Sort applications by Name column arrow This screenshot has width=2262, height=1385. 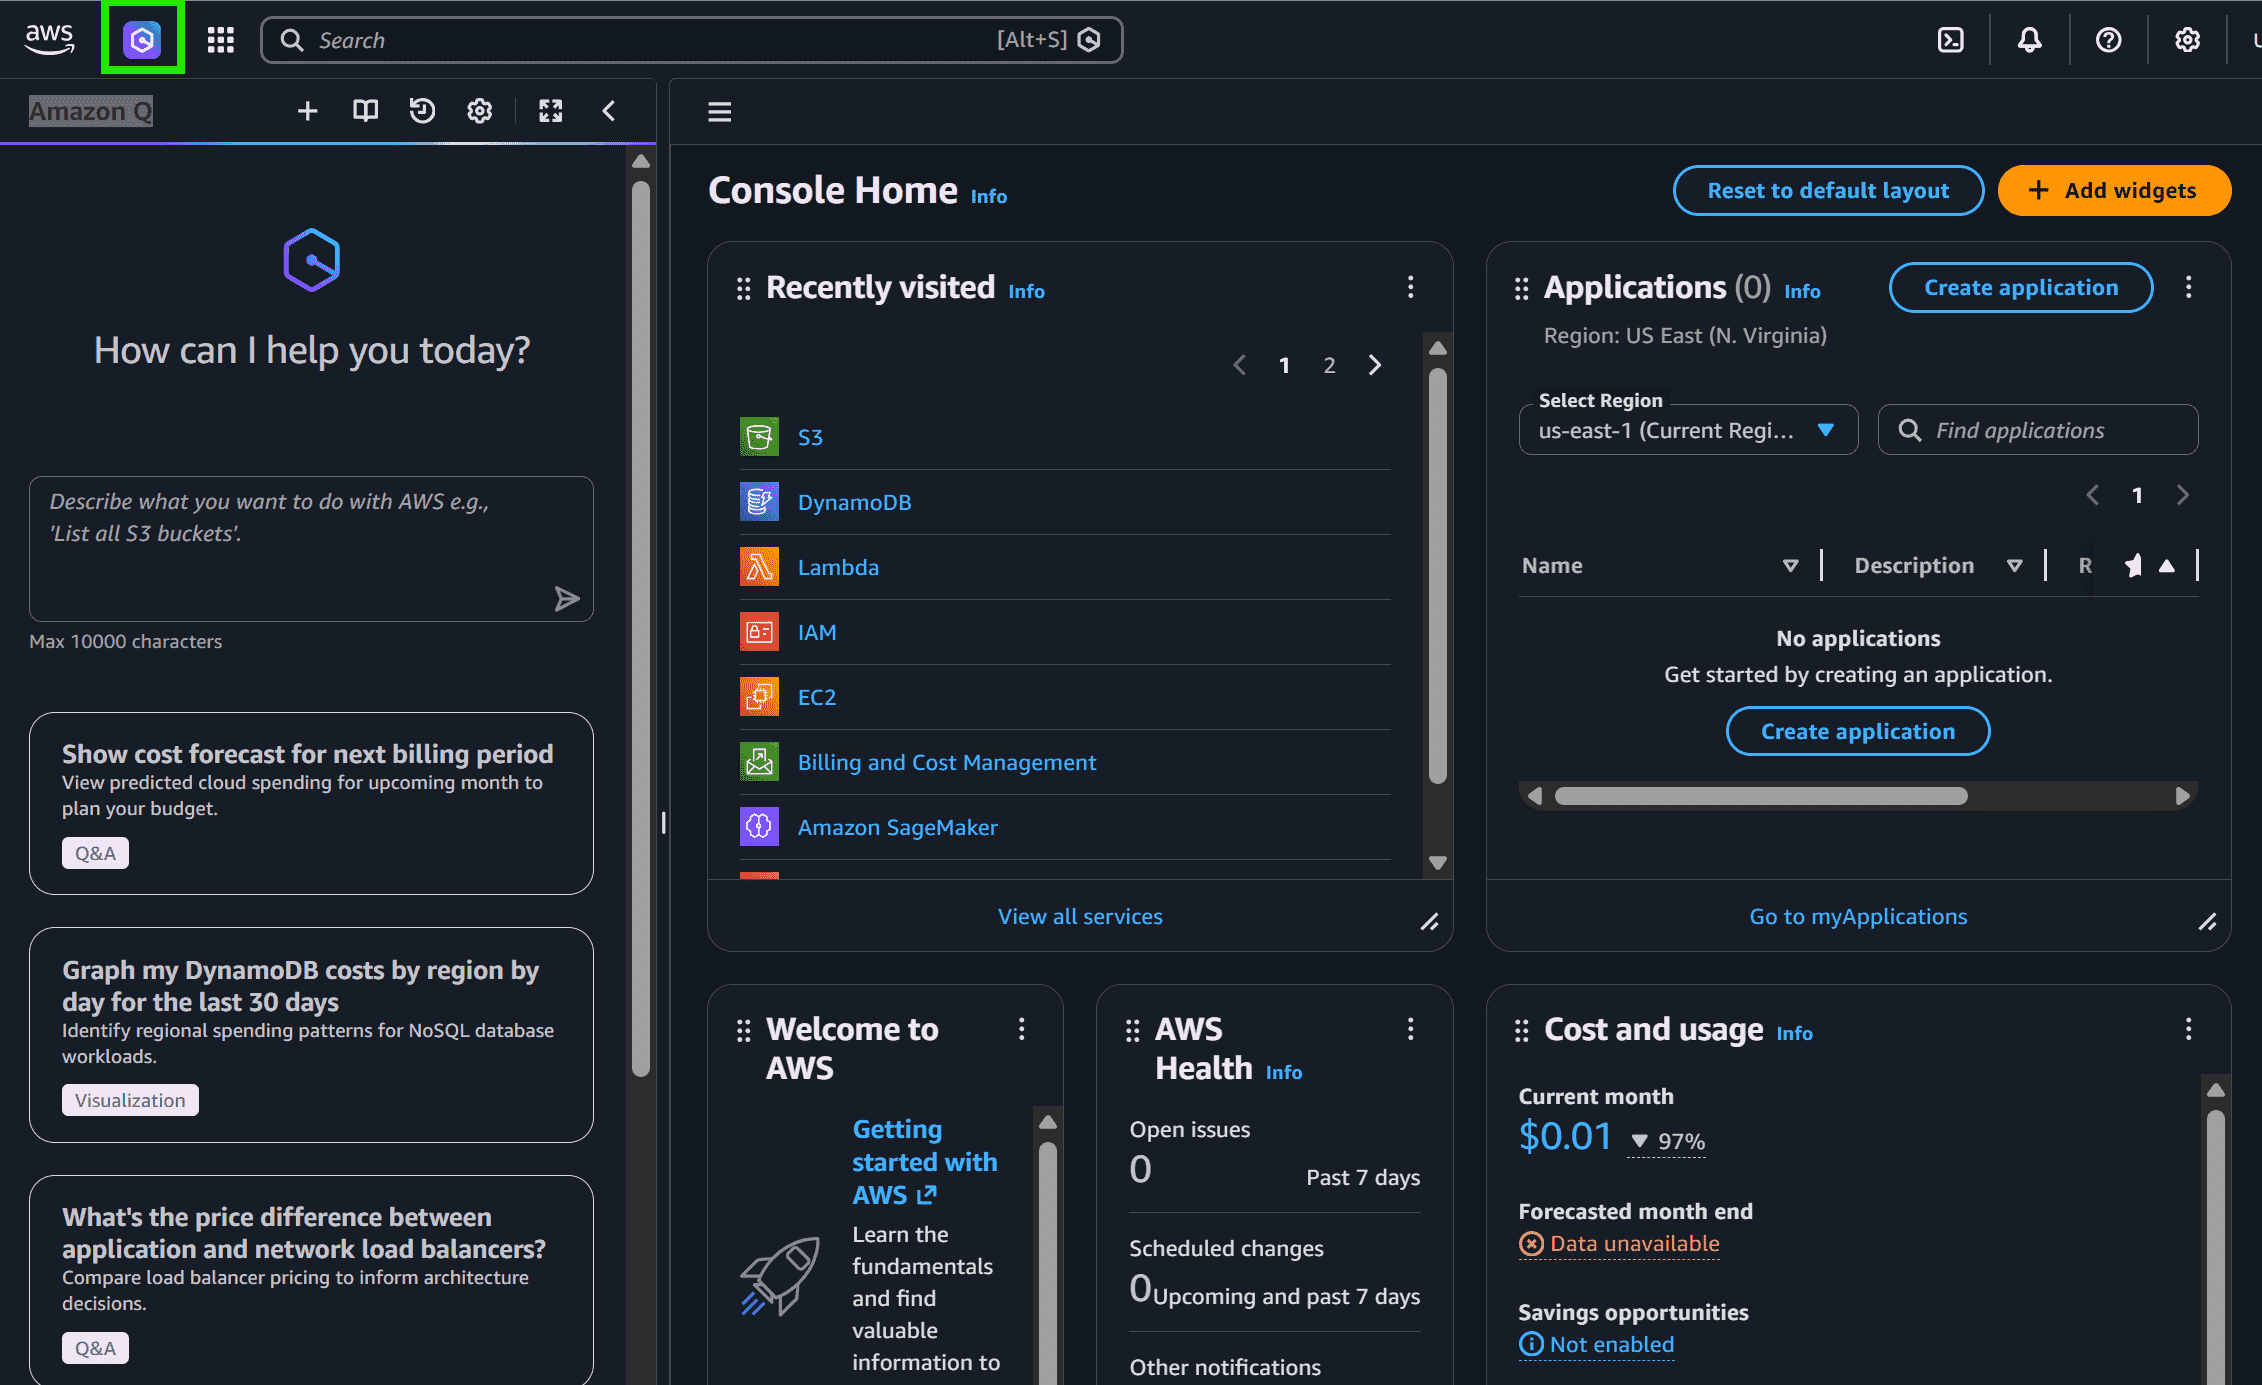(1790, 566)
